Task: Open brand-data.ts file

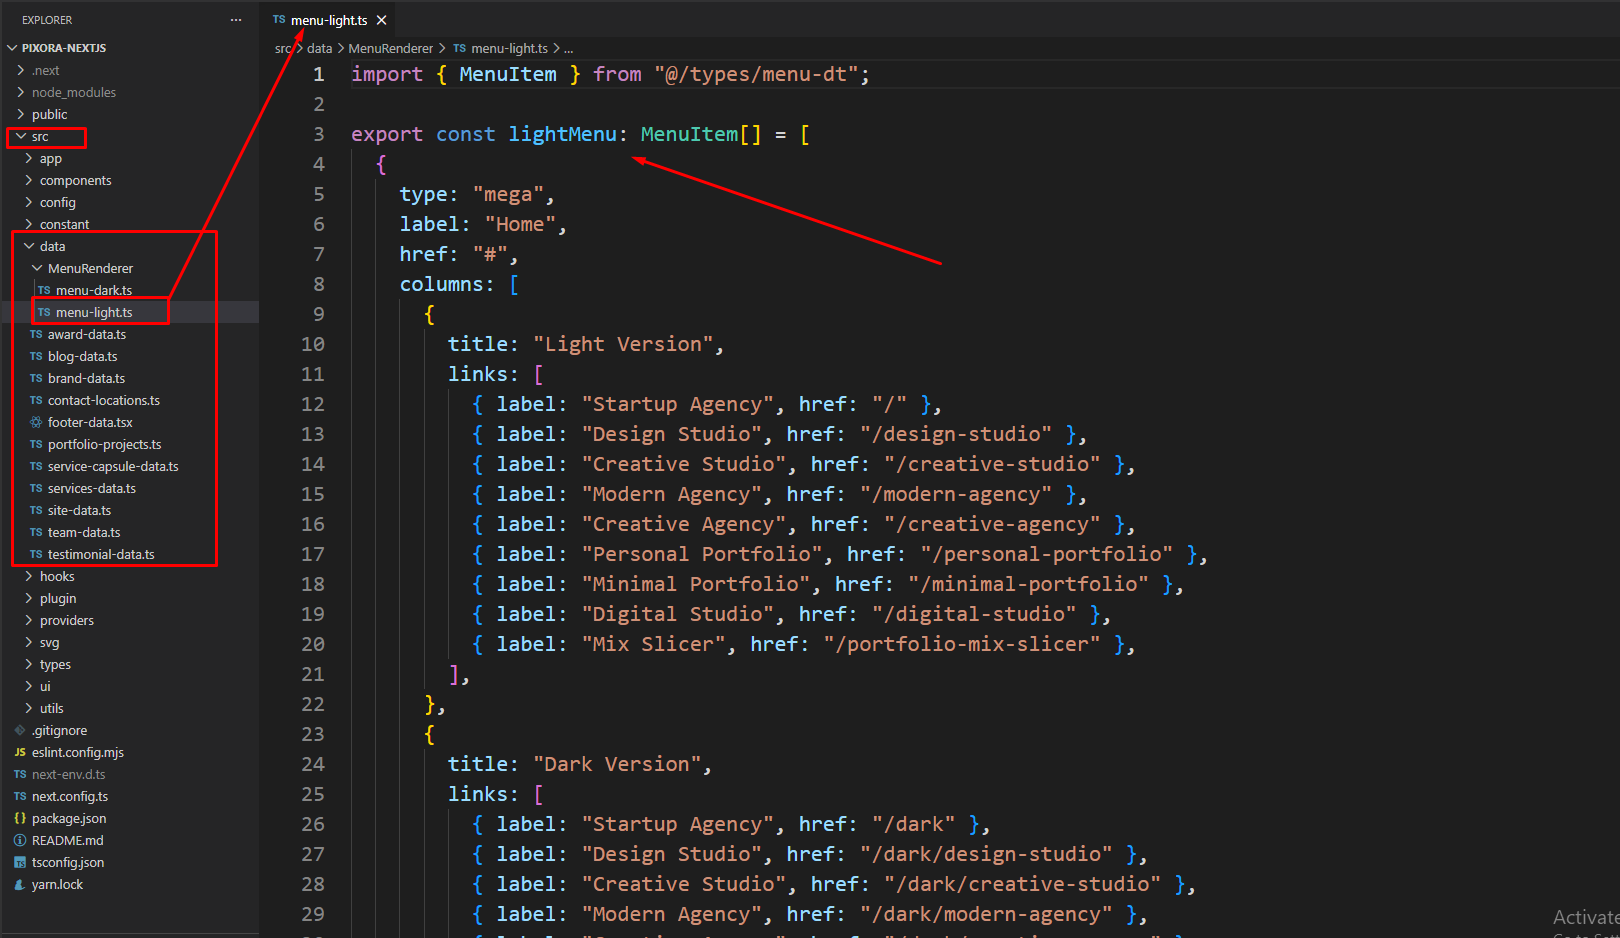Action: click(x=86, y=378)
